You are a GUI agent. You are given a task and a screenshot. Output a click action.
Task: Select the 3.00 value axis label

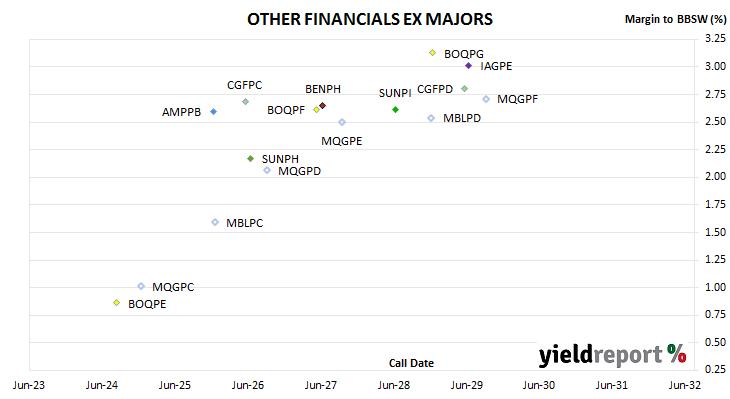(715, 66)
